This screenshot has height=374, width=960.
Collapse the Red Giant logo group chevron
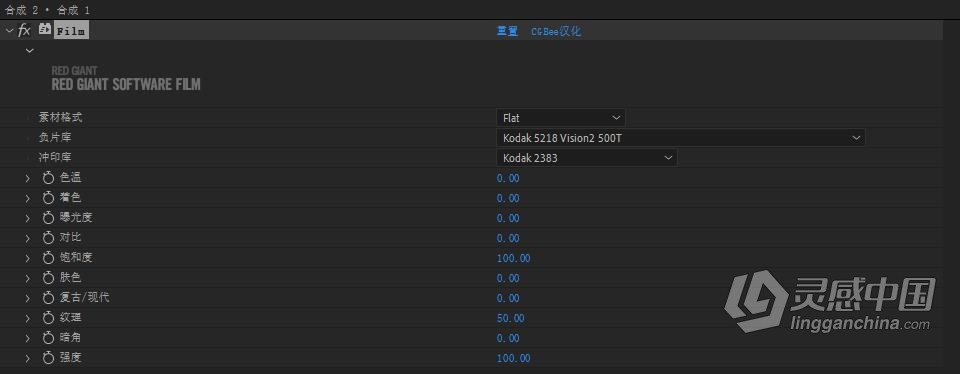(x=29, y=51)
